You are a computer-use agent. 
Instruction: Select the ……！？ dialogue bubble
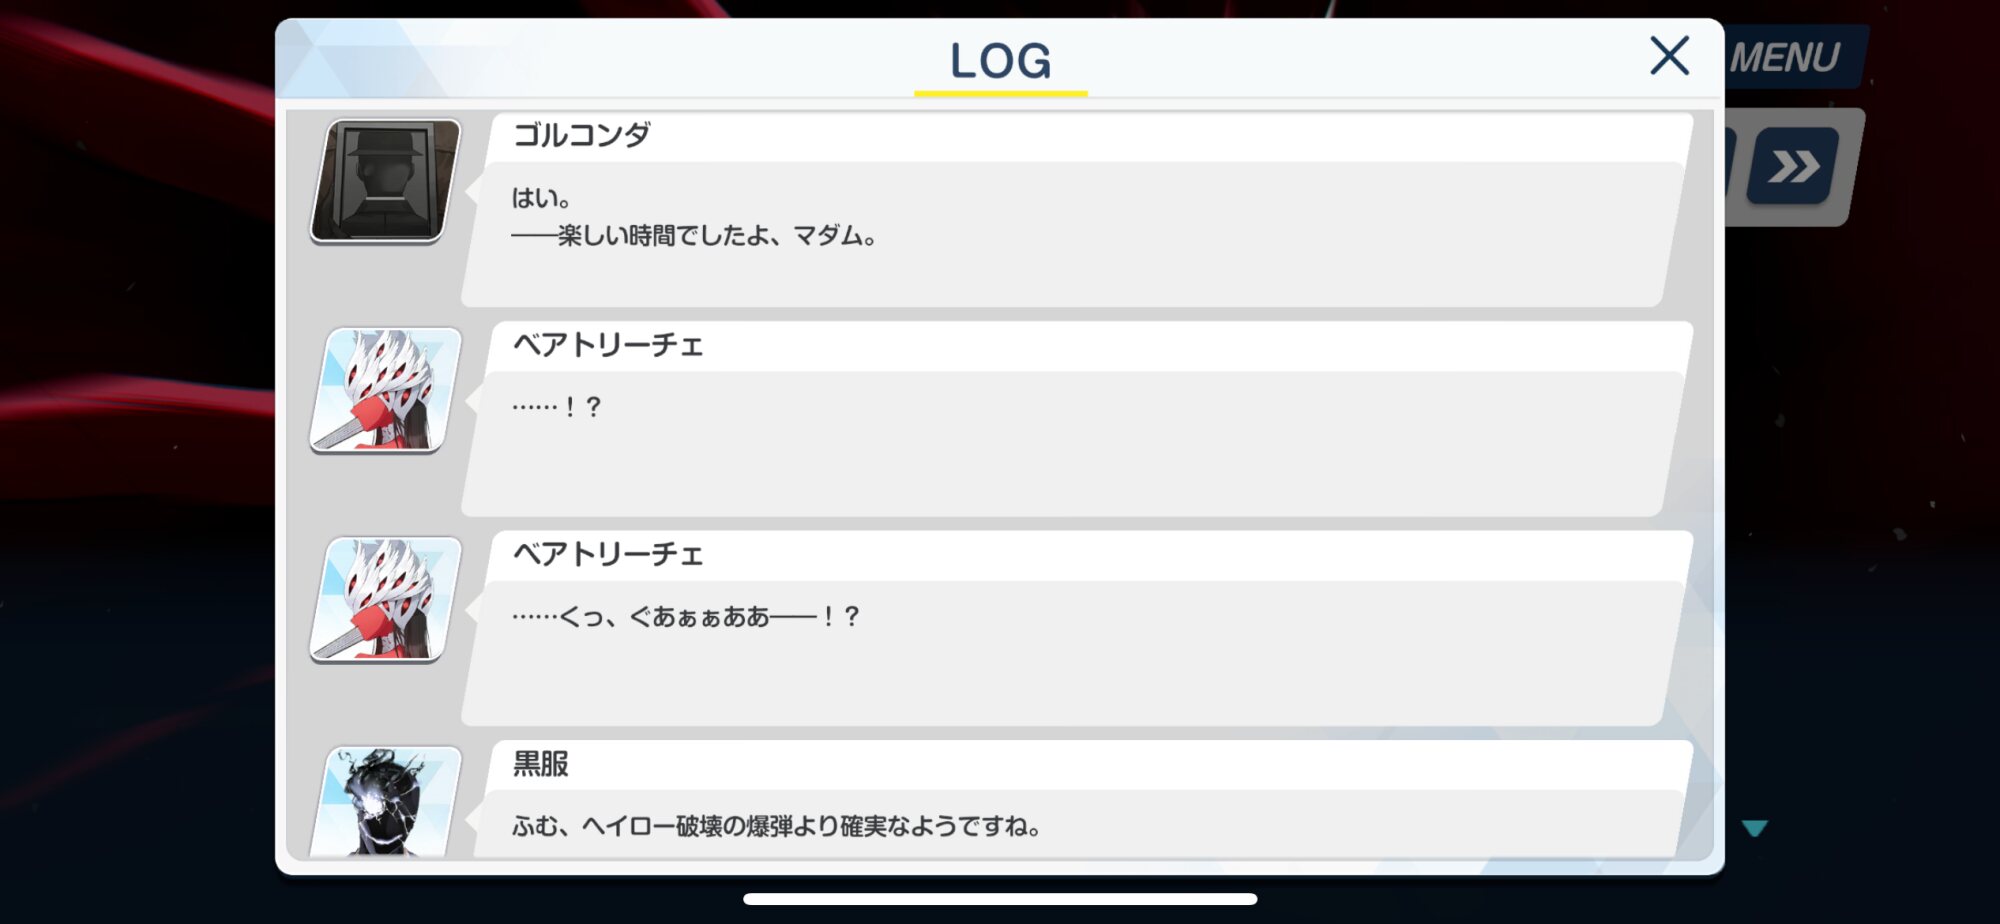pos(1075,444)
